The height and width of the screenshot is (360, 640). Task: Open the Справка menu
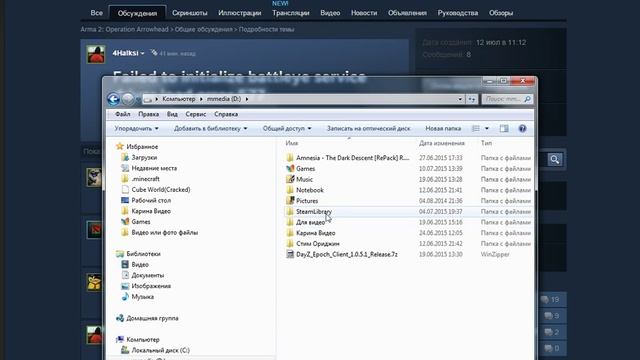click(x=226, y=114)
